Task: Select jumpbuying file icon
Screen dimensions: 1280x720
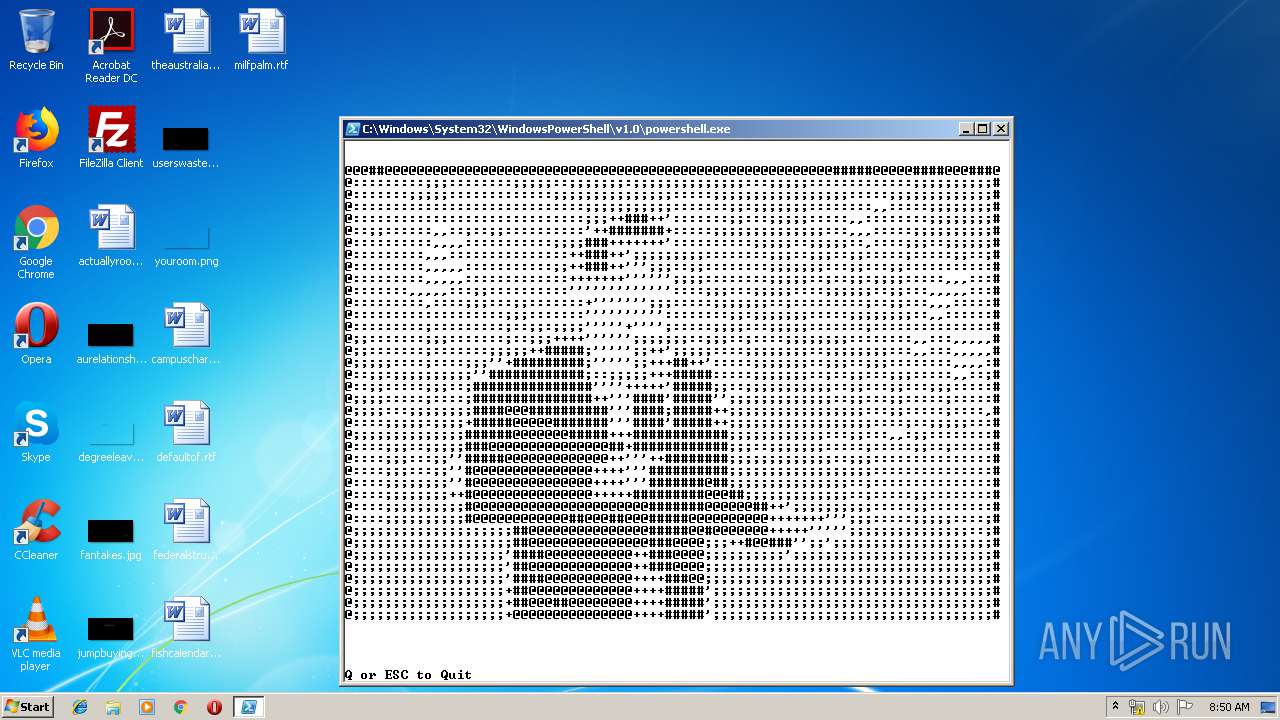Action: click(x=111, y=636)
